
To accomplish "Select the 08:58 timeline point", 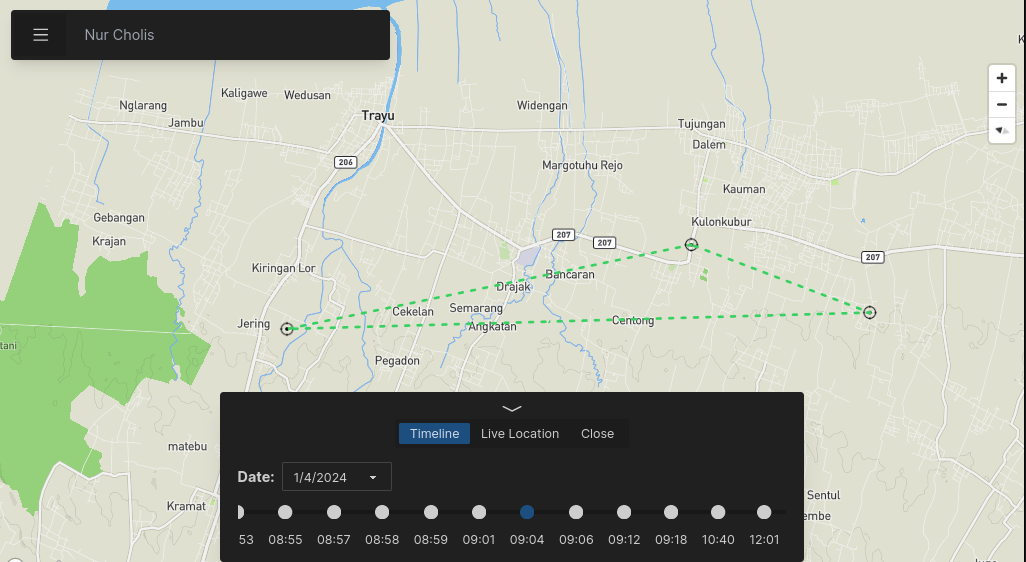I will 382,512.
